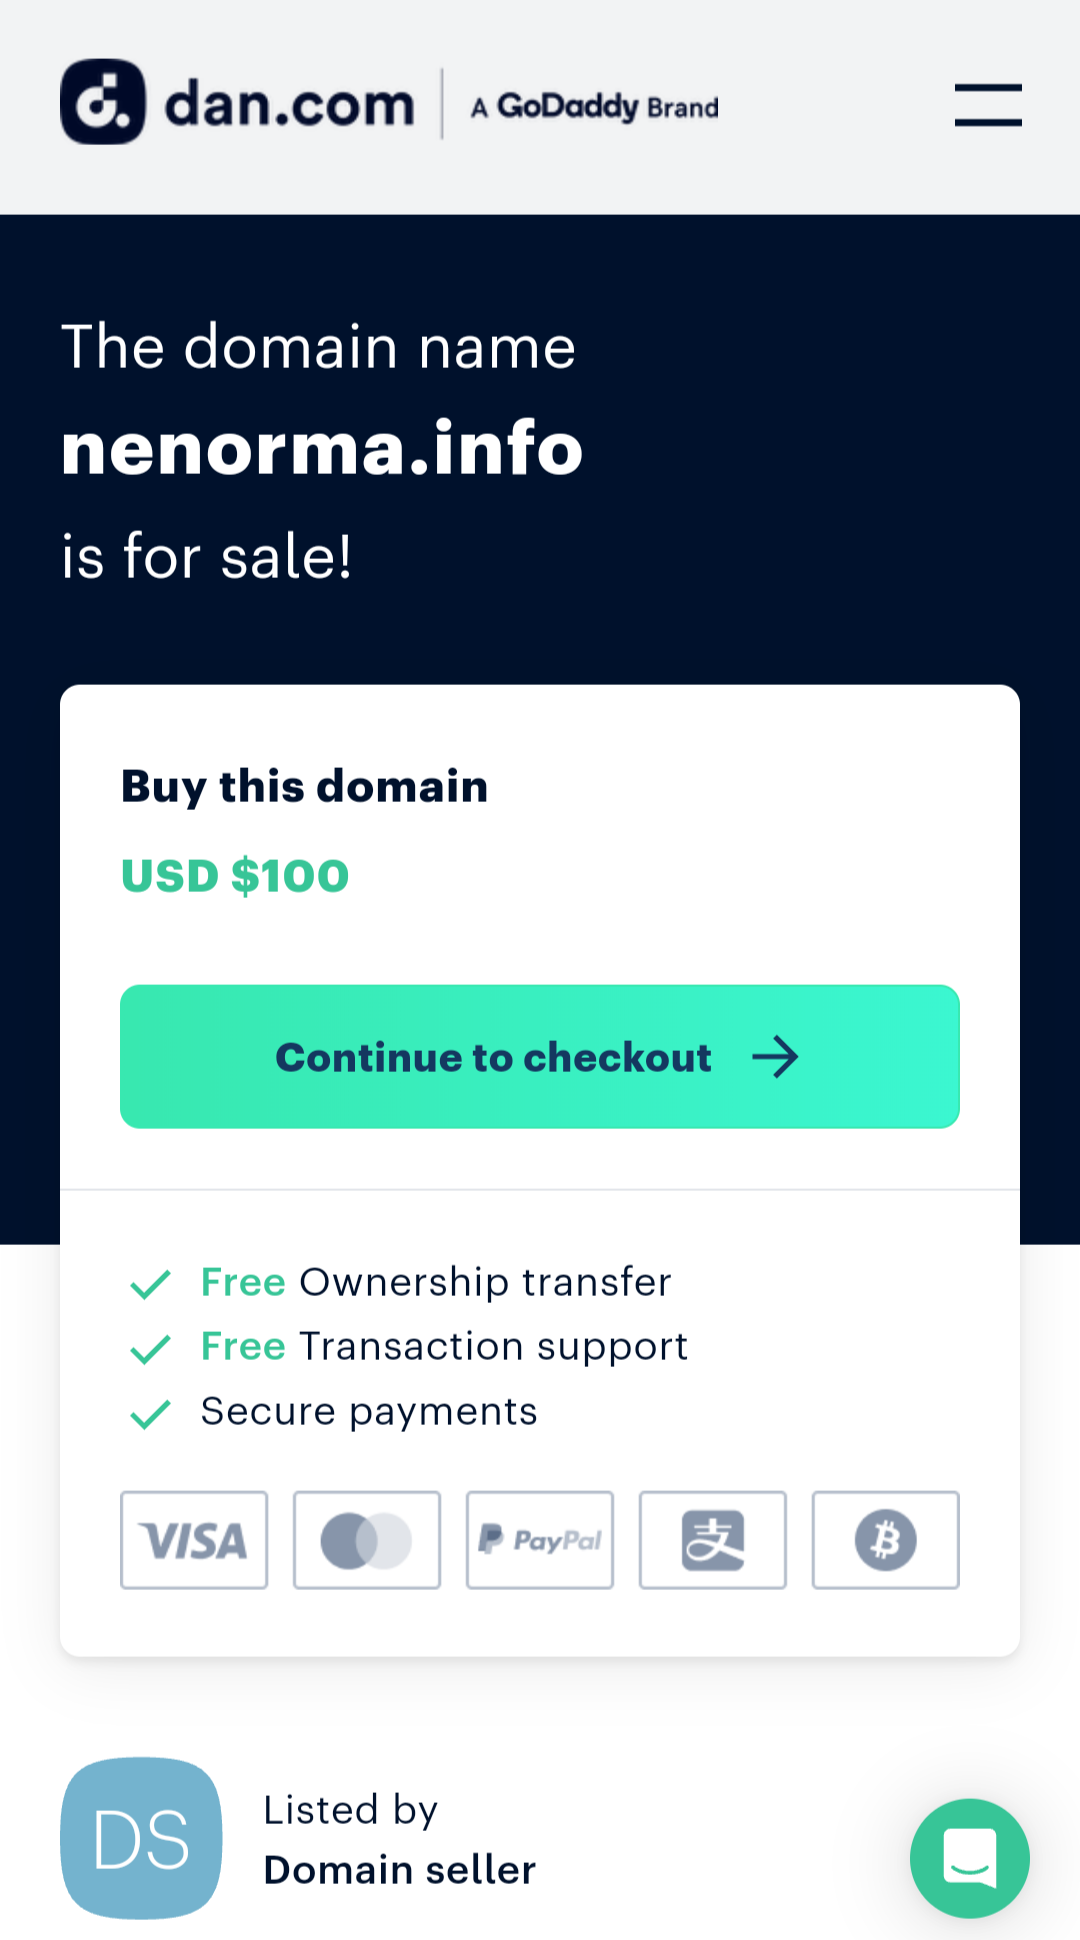Open the live chat widget
The width and height of the screenshot is (1080, 1940).
969,1858
